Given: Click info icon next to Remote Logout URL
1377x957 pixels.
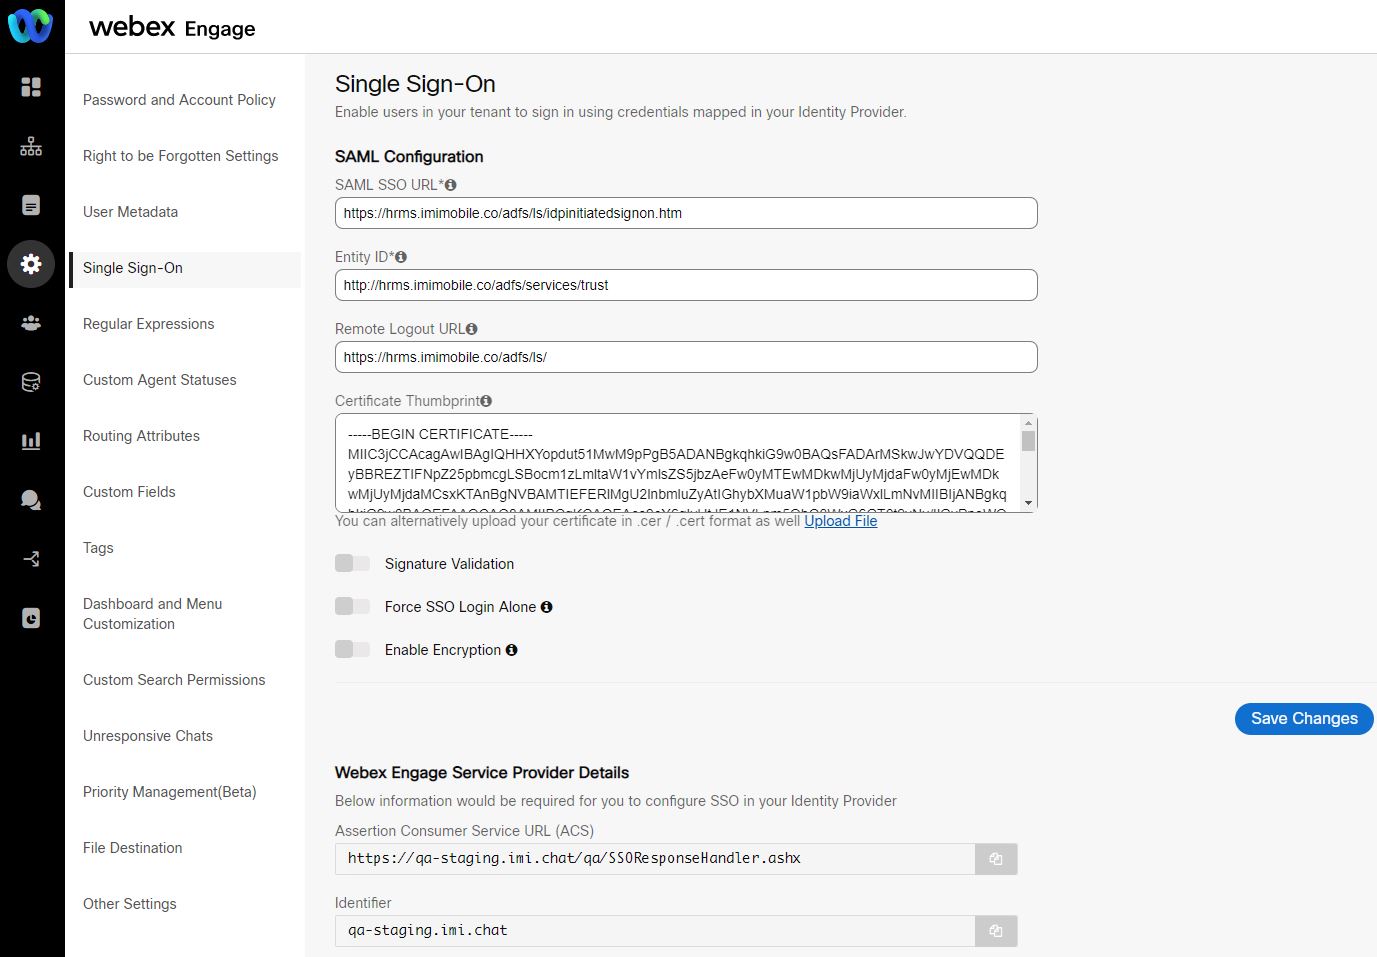Looking at the screenshot, I should (472, 329).
